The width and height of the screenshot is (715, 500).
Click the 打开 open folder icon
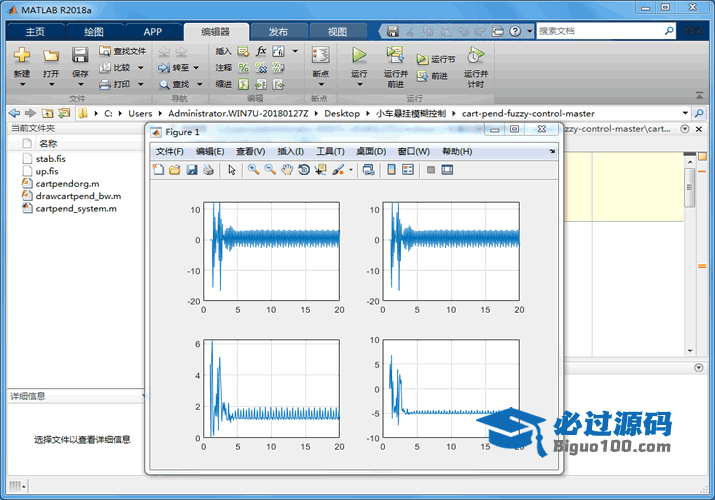(x=51, y=56)
